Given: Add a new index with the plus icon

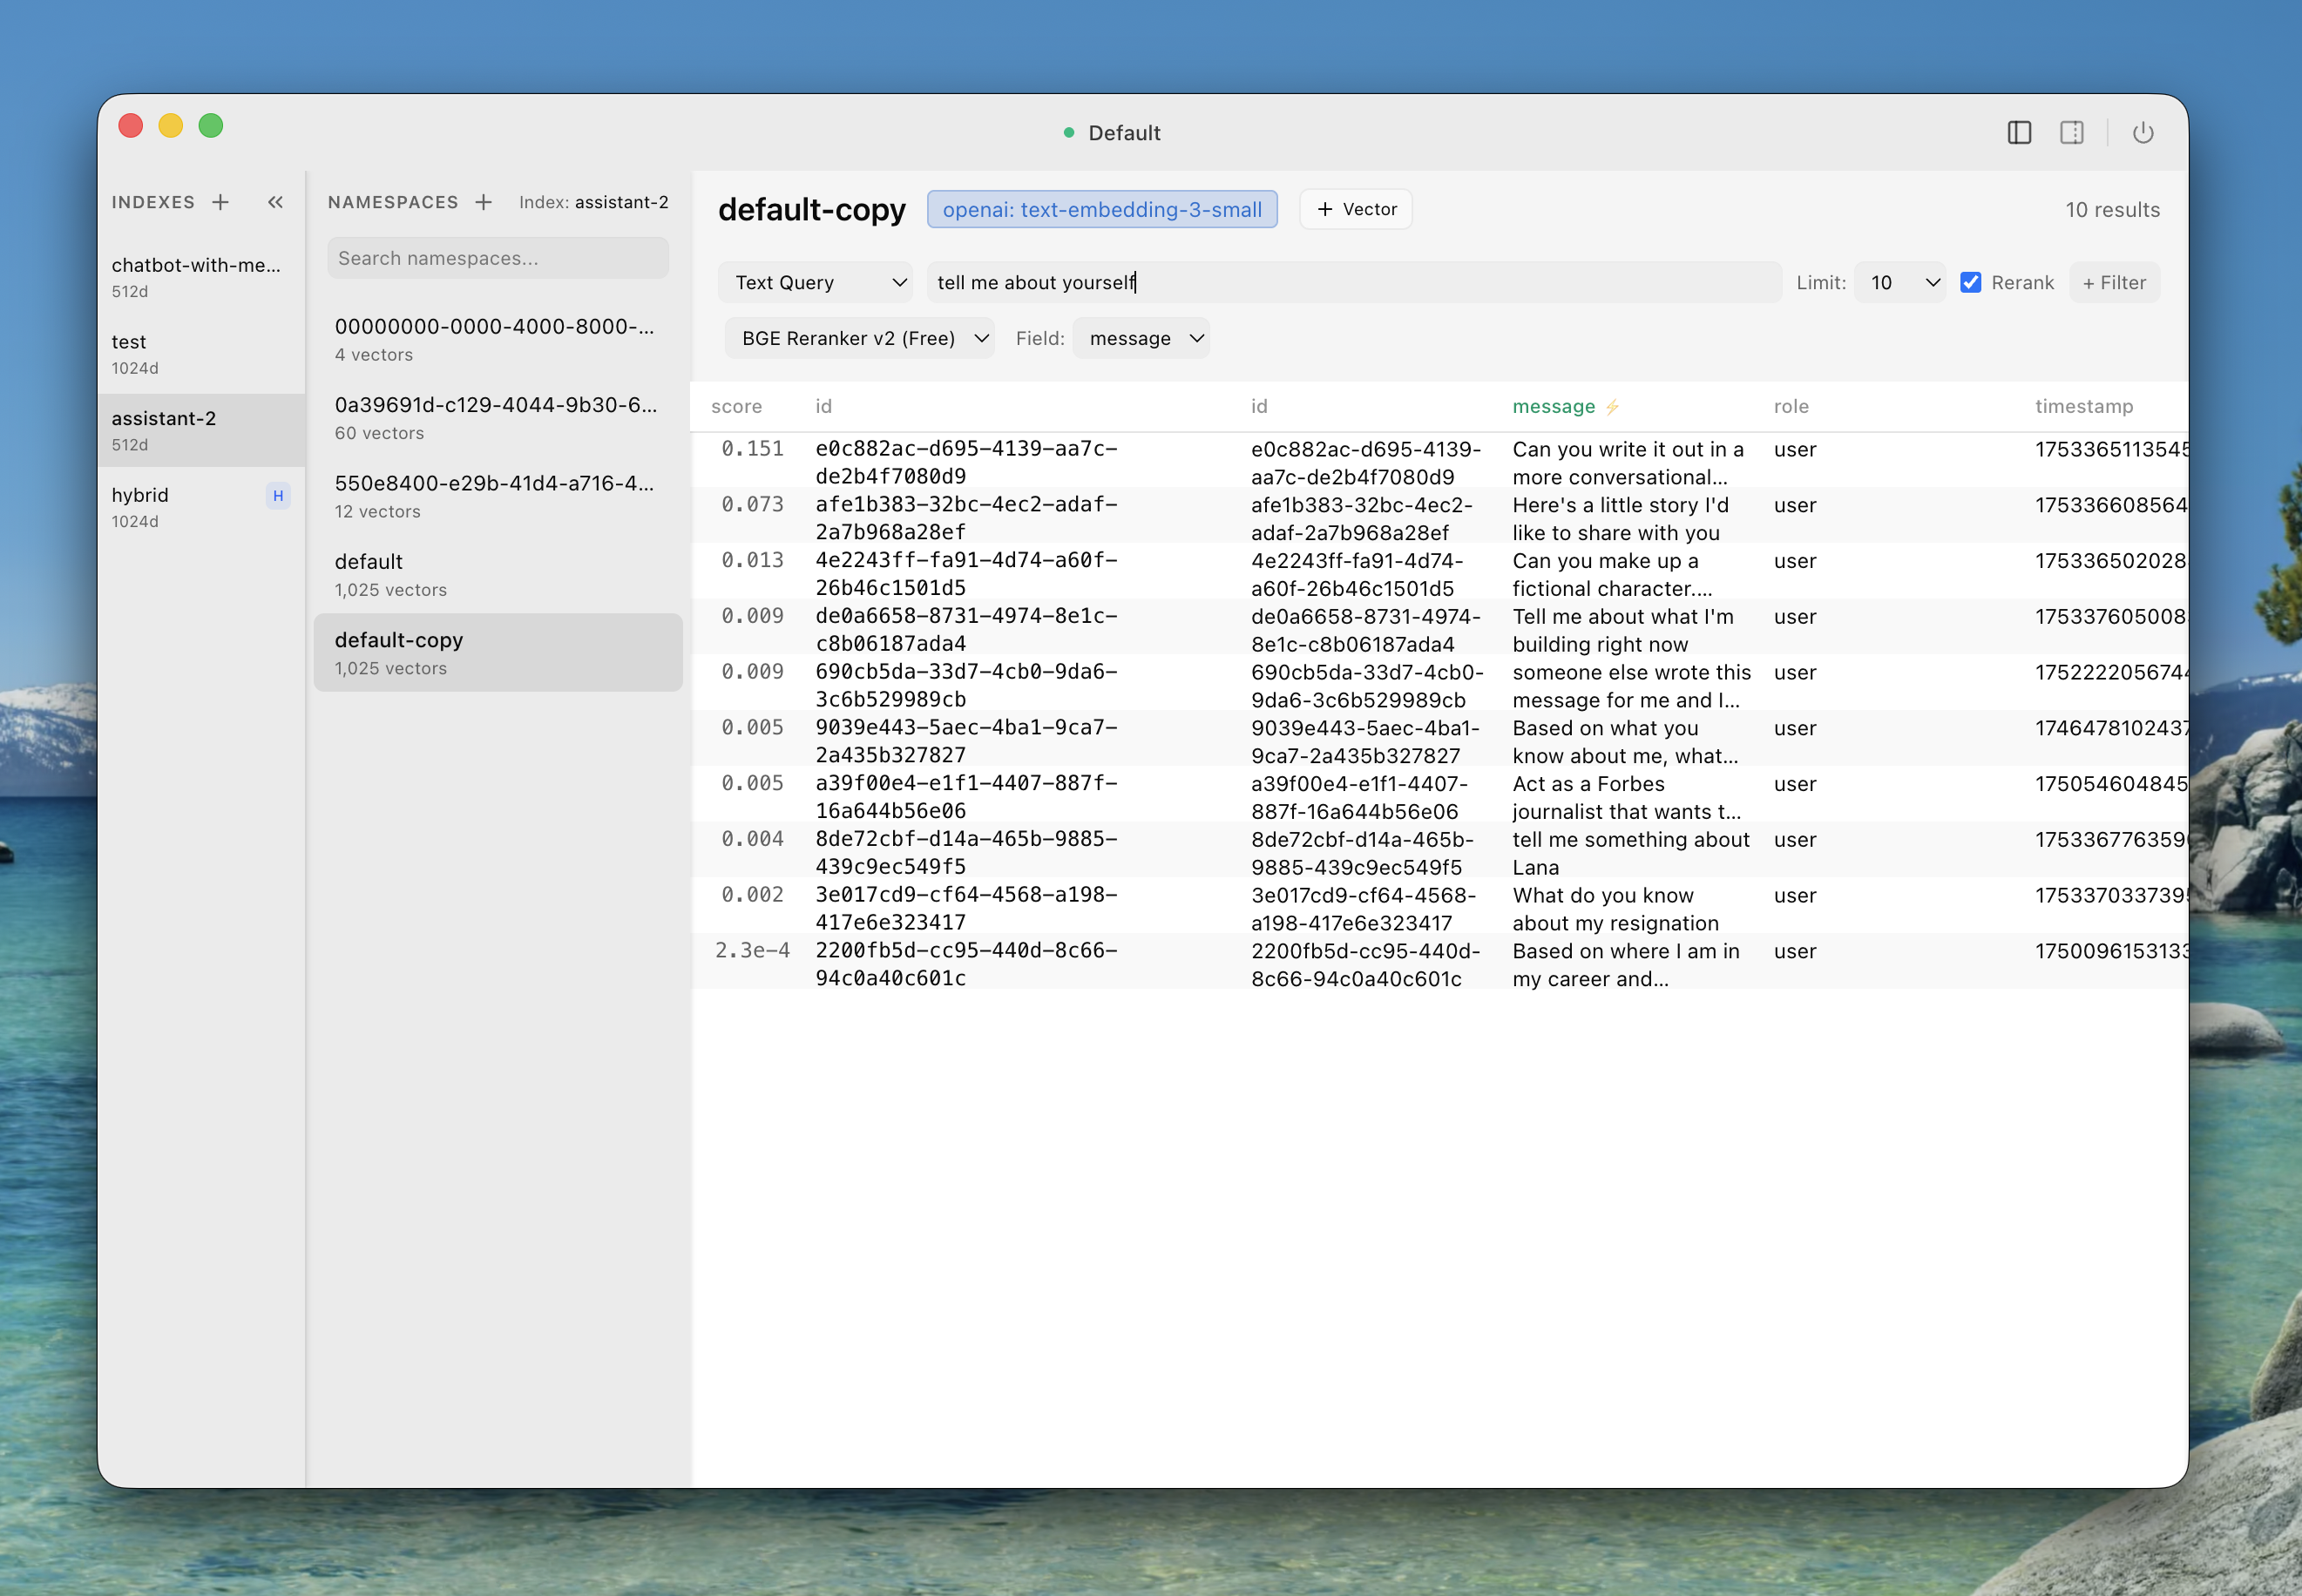Looking at the screenshot, I should click(x=220, y=201).
